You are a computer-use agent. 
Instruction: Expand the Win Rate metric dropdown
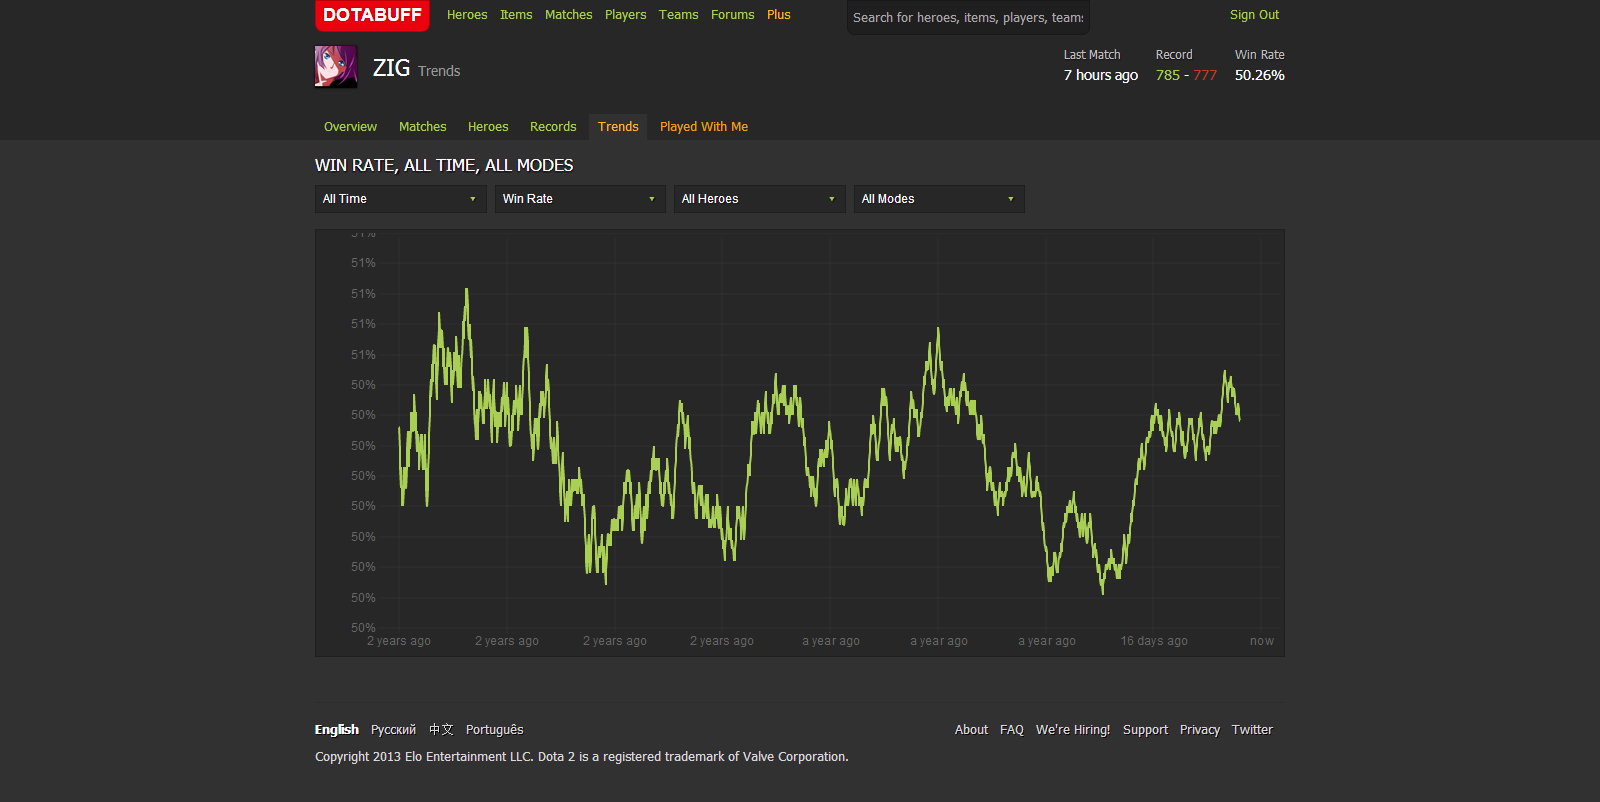[580, 199]
